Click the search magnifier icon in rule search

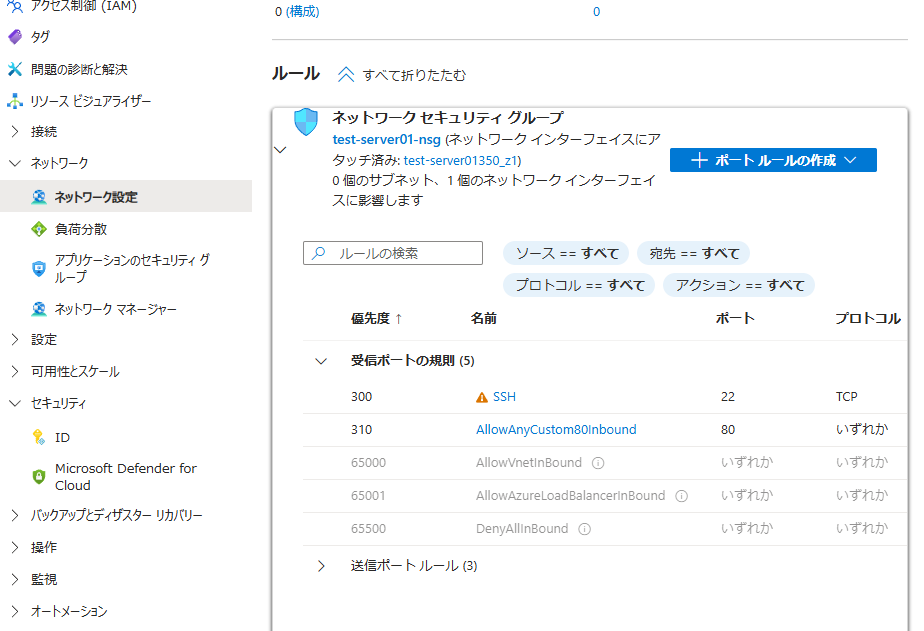[319, 253]
